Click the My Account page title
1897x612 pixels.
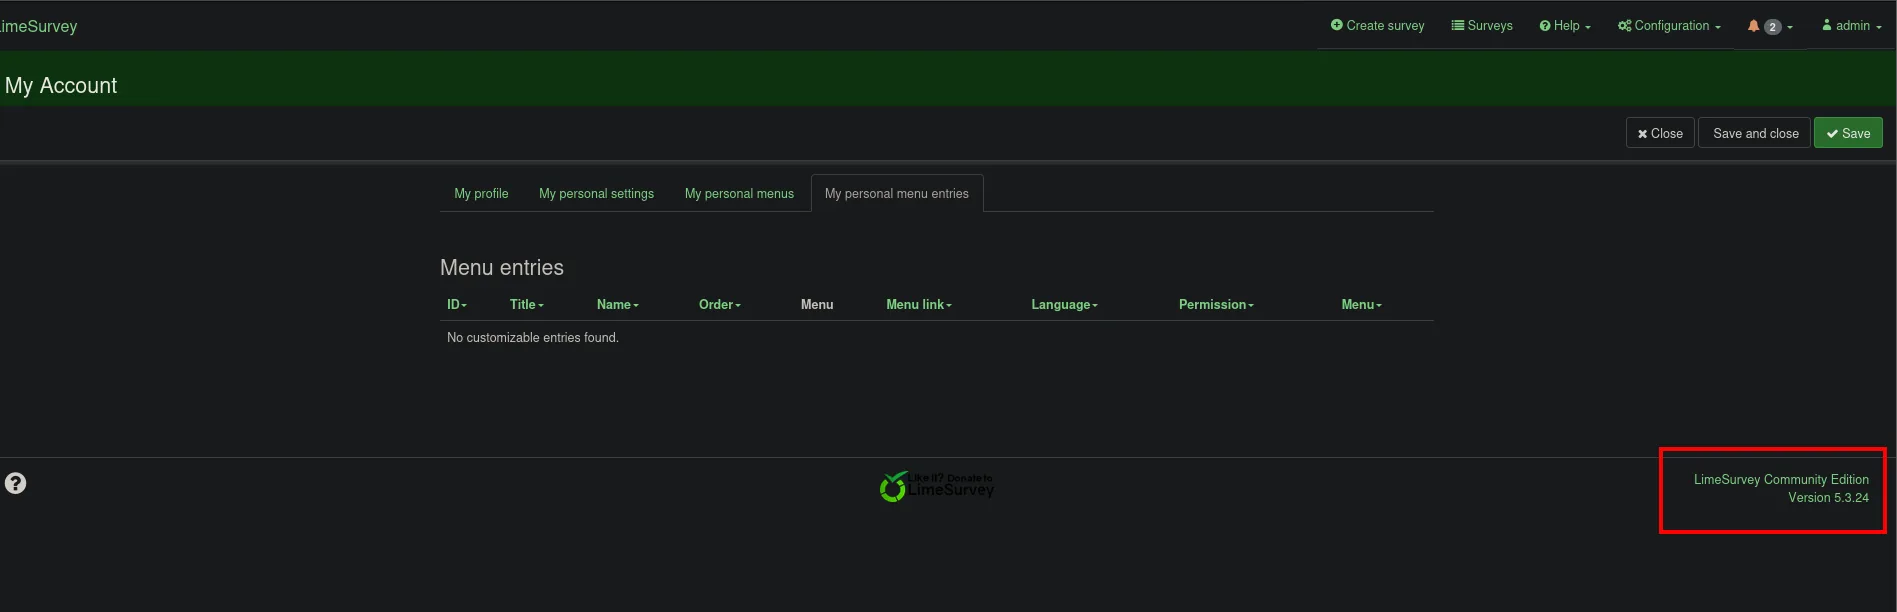(61, 86)
